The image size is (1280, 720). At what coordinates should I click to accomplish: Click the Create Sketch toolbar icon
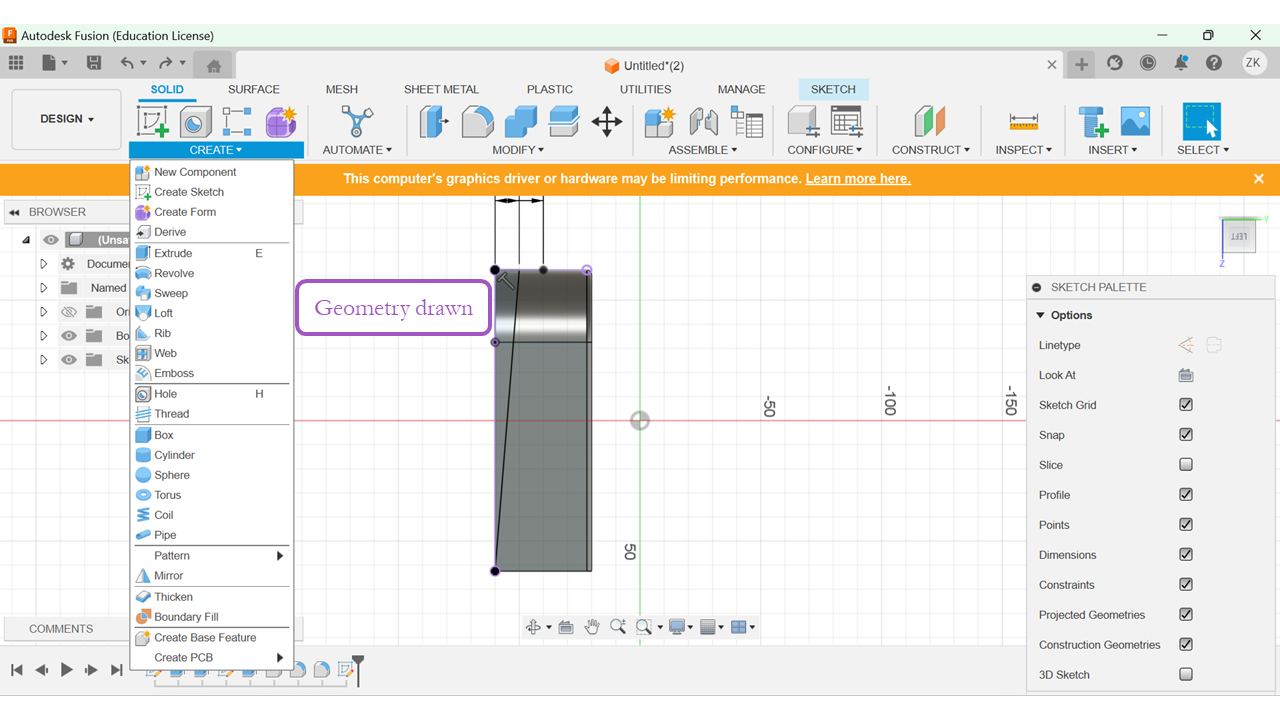coord(153,122)
